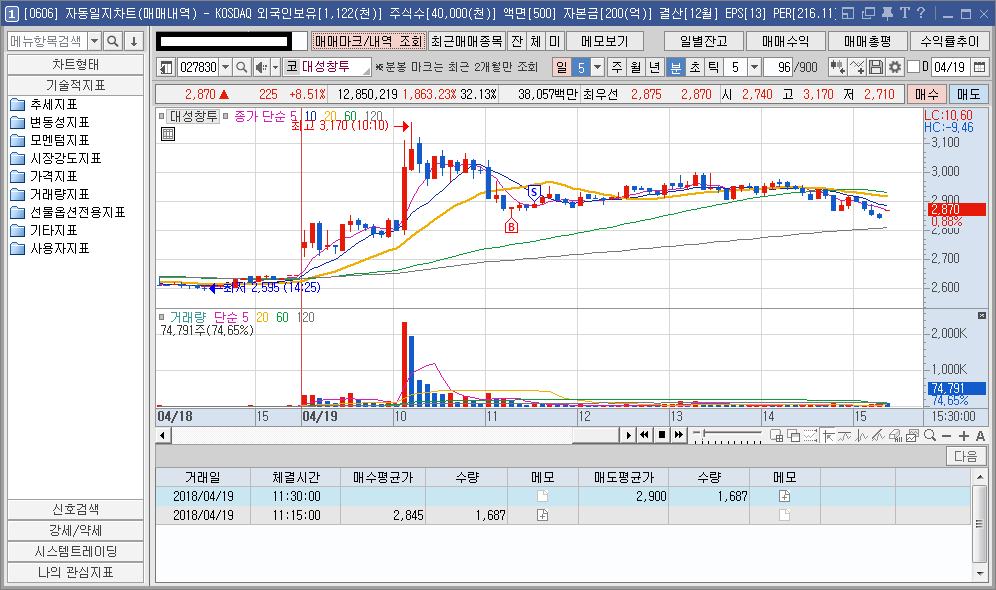This screenshot has width=996, height=590.
Task: Click the 메모보기 button
Action: pyautogui.click(x=605, y=41)
